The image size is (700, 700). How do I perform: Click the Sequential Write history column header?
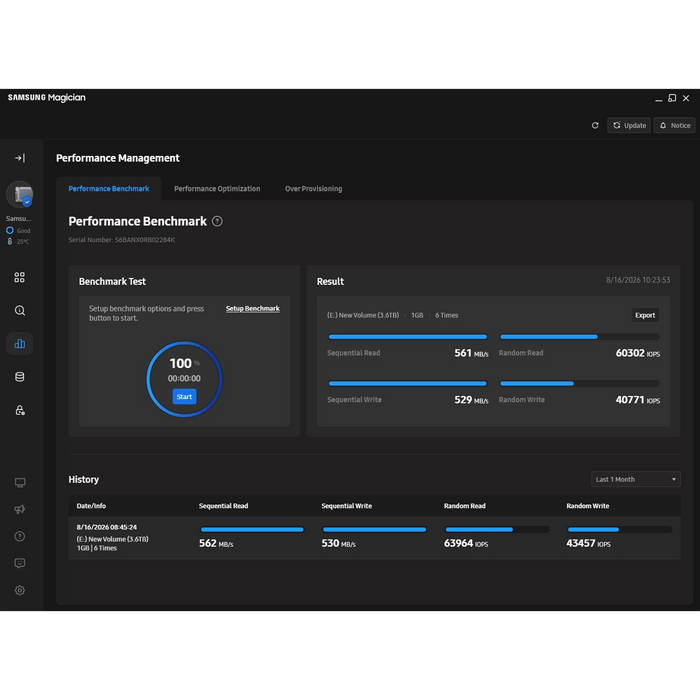tap(346, 506)
